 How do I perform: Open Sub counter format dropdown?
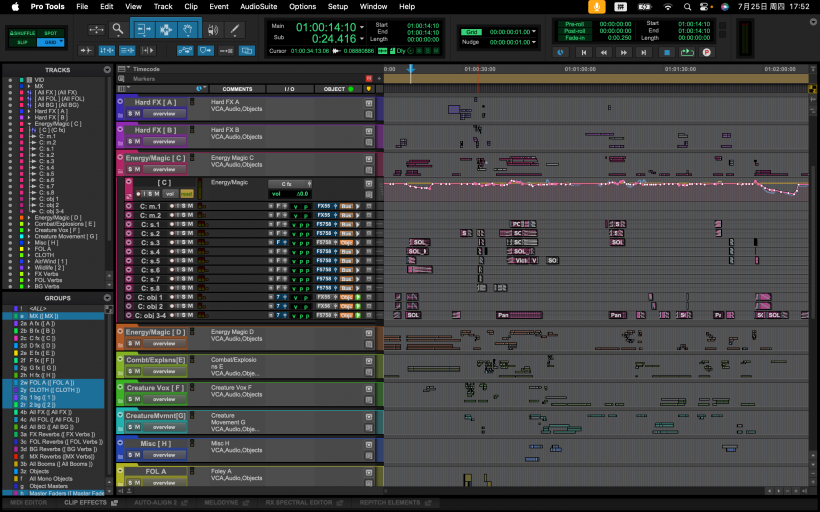[361, 39]
